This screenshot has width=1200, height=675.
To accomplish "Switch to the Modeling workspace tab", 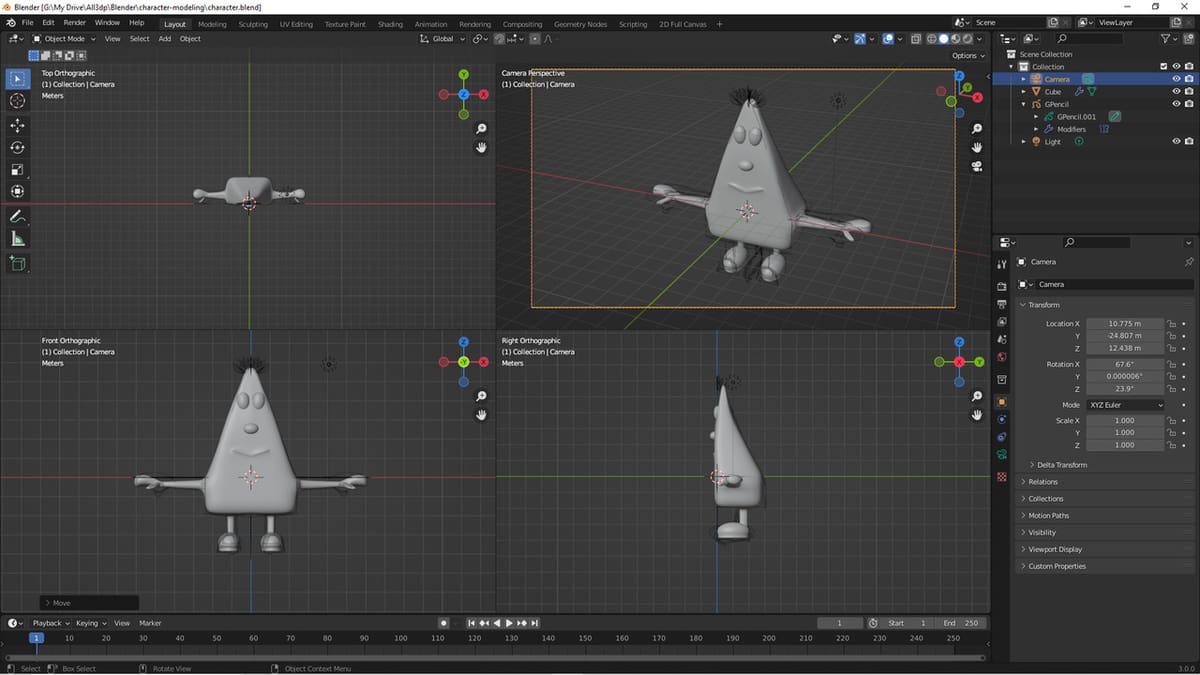I will [212, 24].
